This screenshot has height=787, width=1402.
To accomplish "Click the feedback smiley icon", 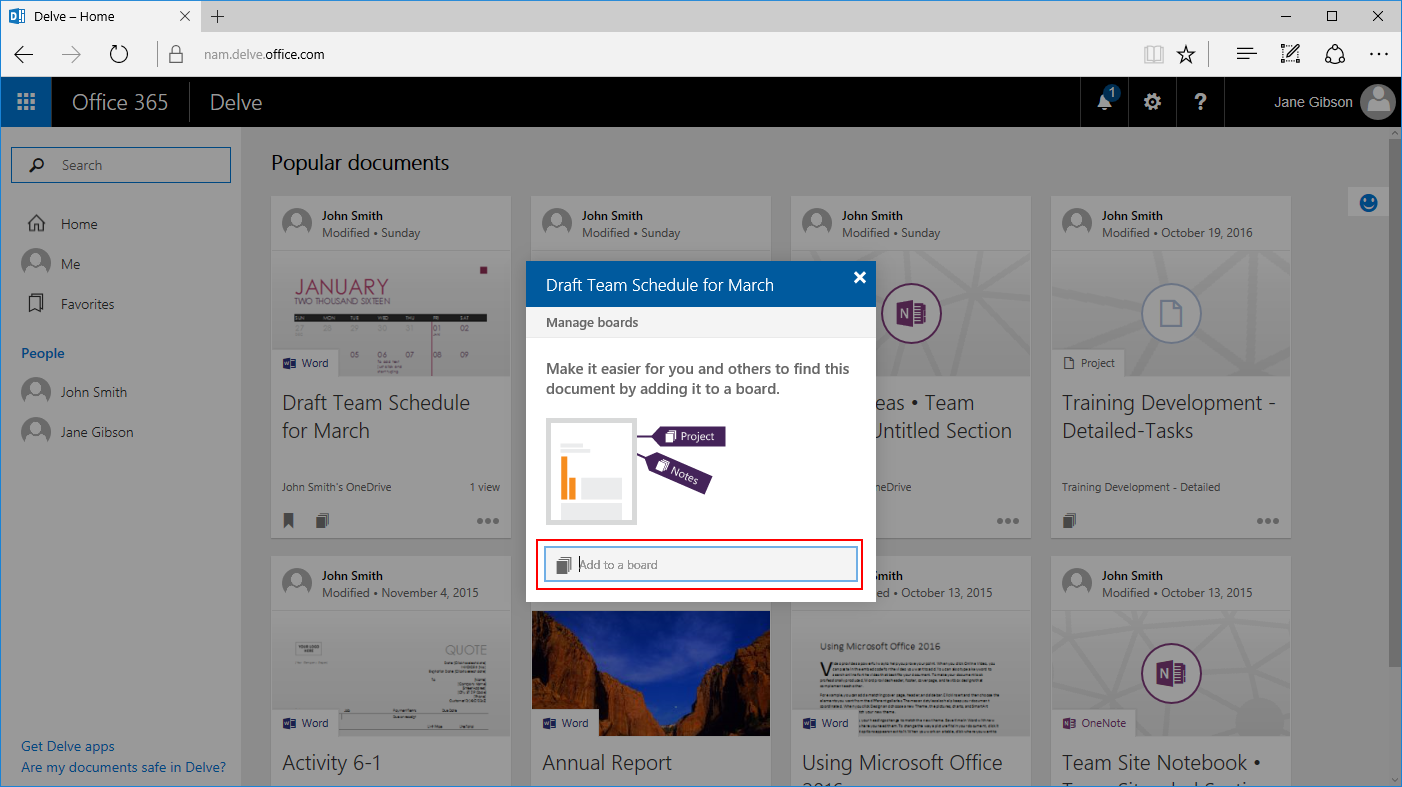I will [x=1369, y=202].
